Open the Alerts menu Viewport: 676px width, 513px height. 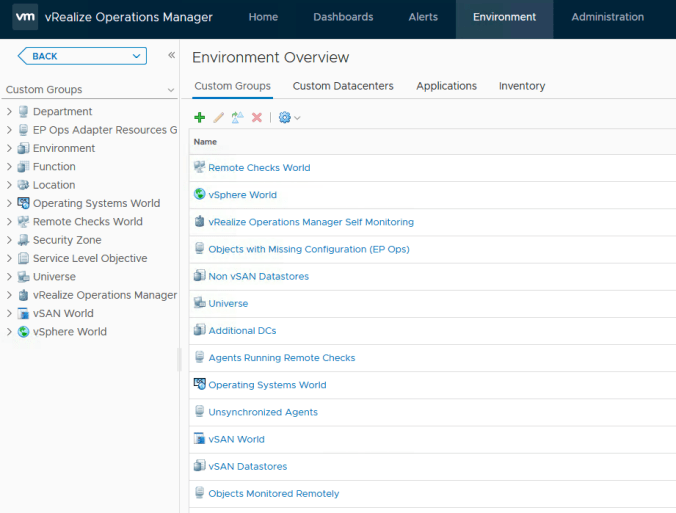423,17
